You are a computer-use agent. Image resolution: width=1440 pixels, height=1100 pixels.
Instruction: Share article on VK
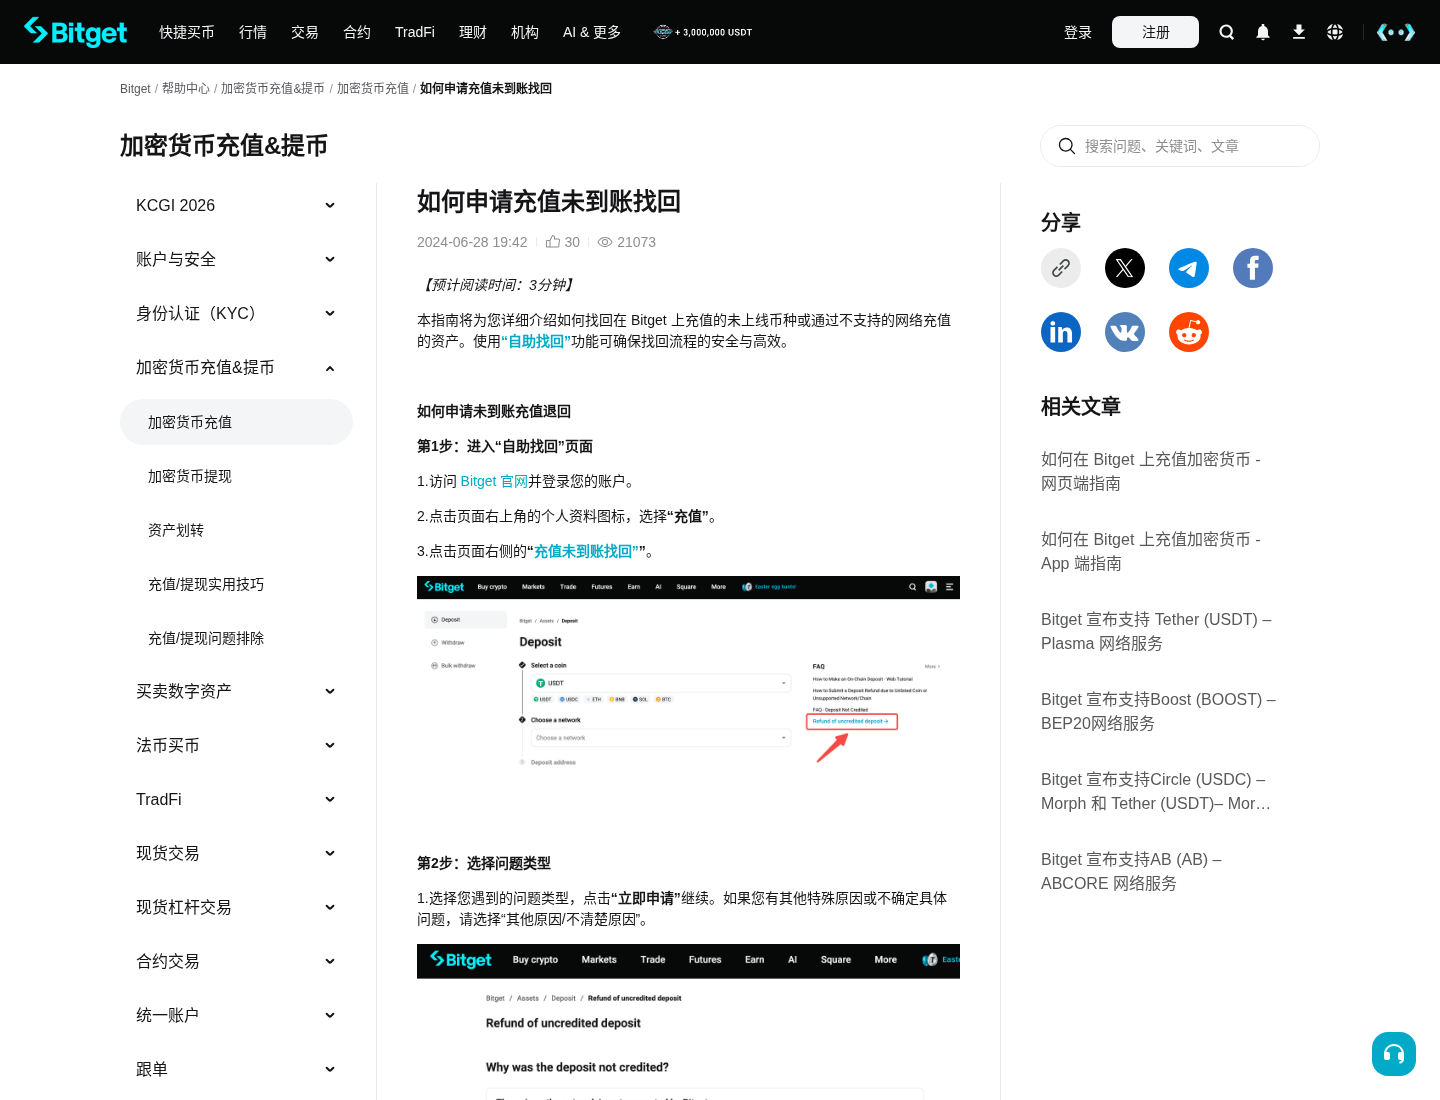coord(1125,332)
